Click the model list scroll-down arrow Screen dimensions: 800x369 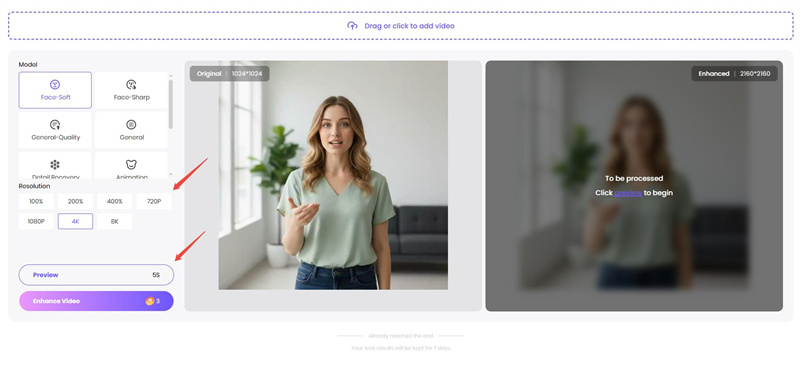point(170,175)
